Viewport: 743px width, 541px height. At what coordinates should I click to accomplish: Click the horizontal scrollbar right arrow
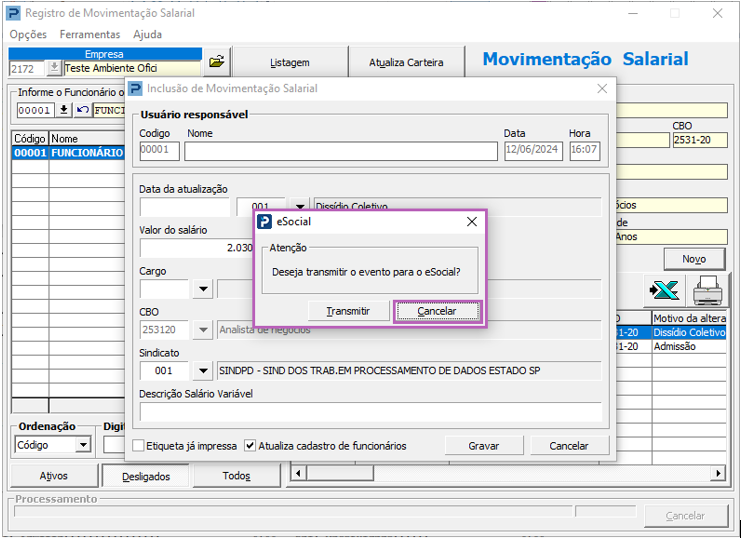[717, 472]
